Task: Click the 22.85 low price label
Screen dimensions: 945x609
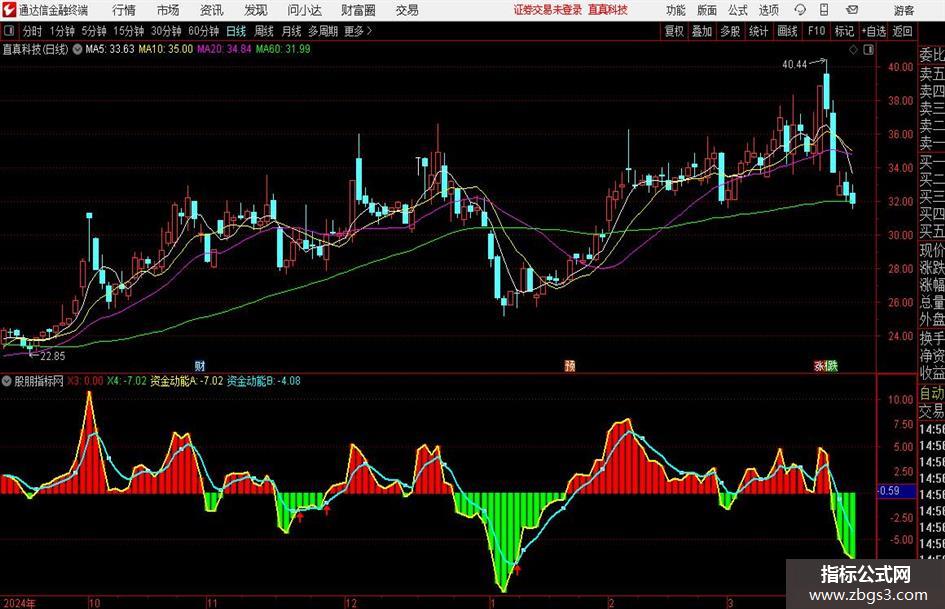Action: pyautogui.click(x=53, y=356)
